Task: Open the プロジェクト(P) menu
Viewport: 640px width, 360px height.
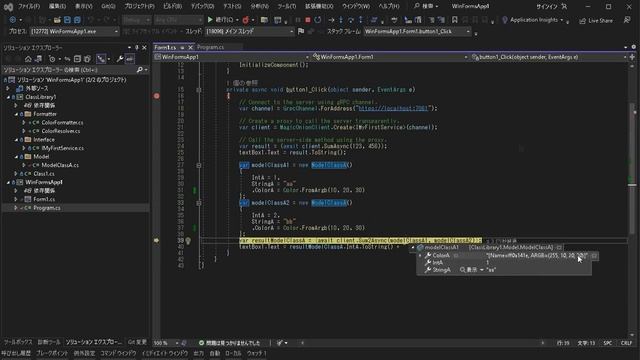Action: point(139,7)
